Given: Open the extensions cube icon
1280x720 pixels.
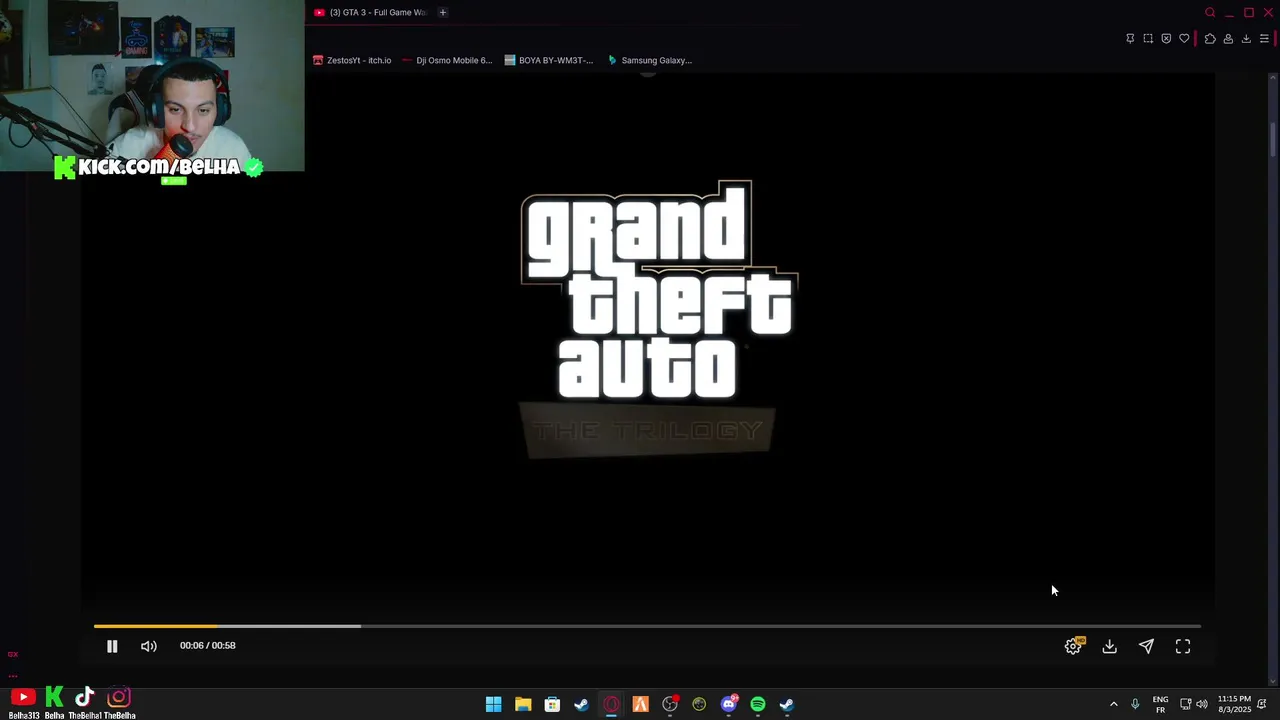Looking at the screenshot, I should click(1210, 39).
